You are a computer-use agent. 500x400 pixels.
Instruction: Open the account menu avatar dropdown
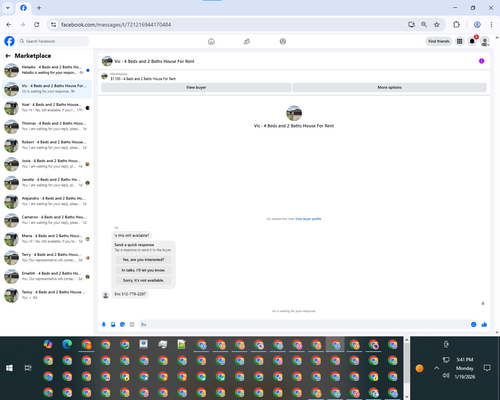click(x=485, y=41)
